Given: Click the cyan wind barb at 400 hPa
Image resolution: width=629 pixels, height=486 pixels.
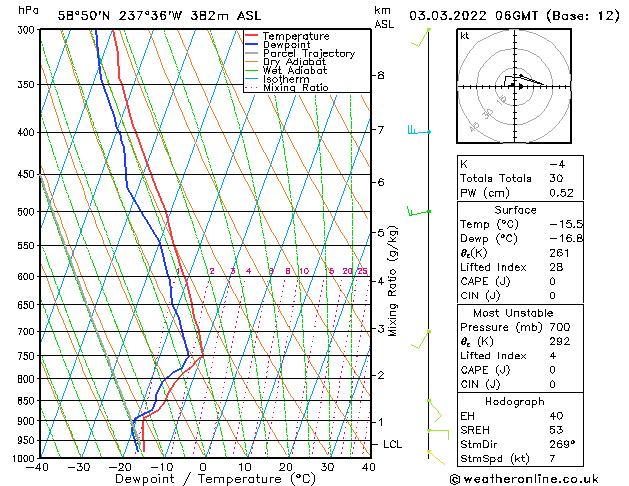Looking at the screenshot, I should point(419,130).
